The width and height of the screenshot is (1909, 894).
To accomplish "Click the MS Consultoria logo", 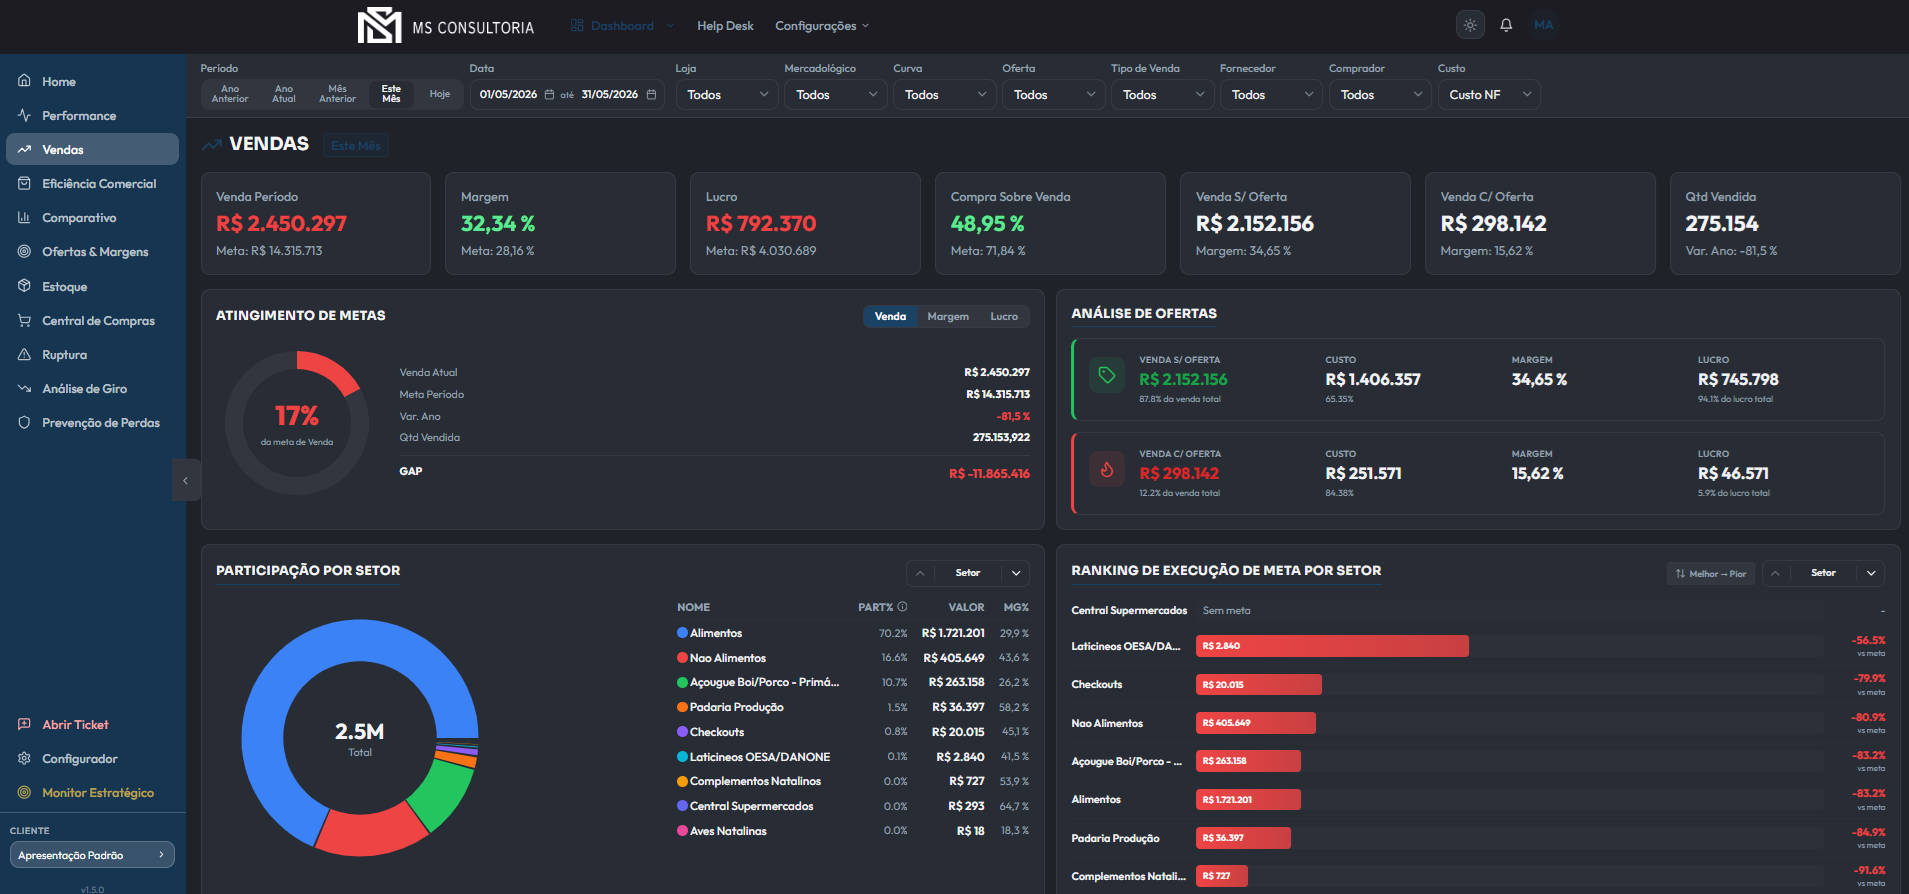I will click(446, 25).
